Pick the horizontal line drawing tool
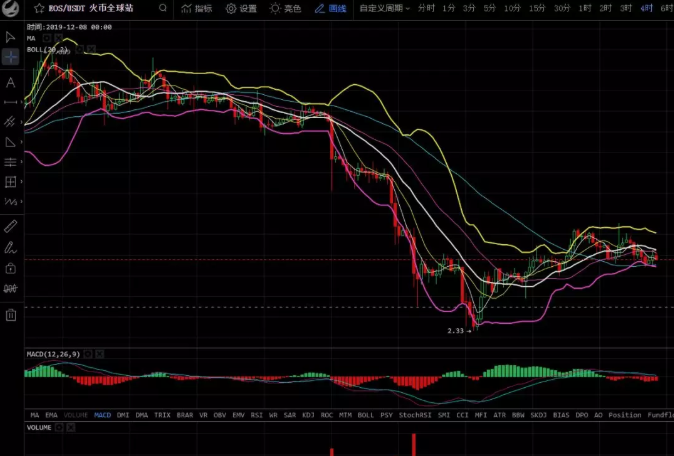674x456 pixels. click(10, 102)
